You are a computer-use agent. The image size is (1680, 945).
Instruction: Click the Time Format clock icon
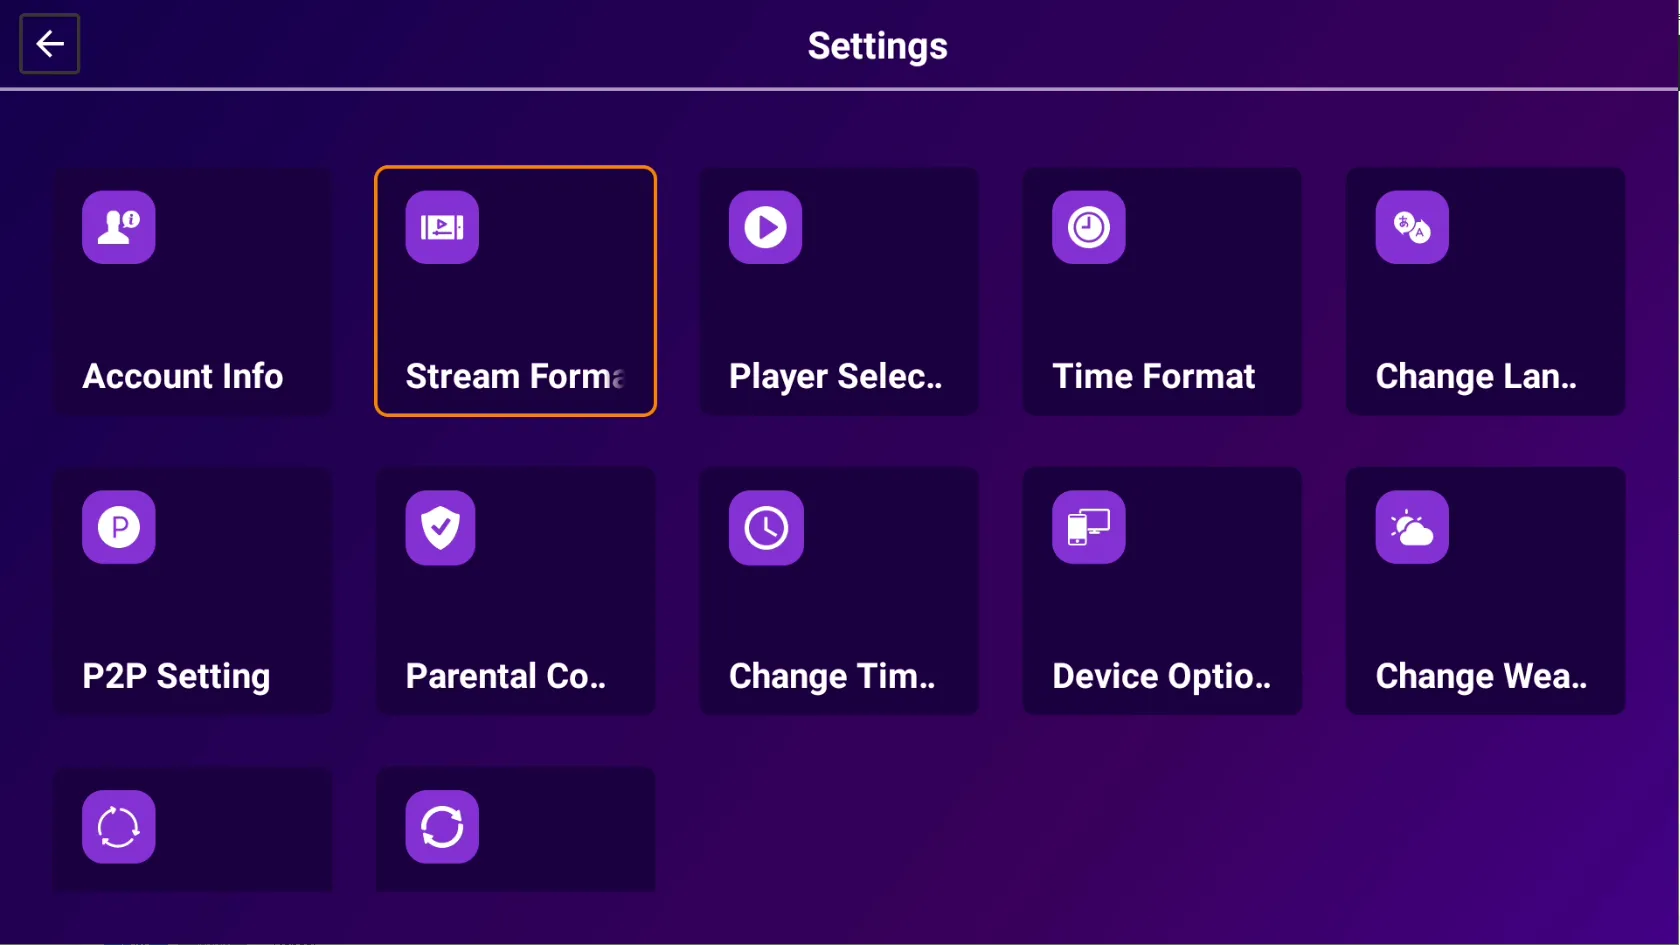coord(1089,227)
